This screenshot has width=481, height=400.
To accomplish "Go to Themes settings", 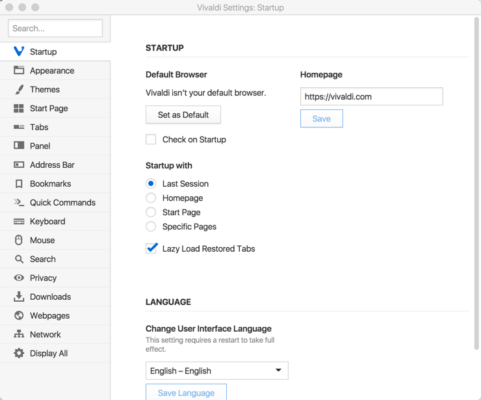I will pos(55,89).
